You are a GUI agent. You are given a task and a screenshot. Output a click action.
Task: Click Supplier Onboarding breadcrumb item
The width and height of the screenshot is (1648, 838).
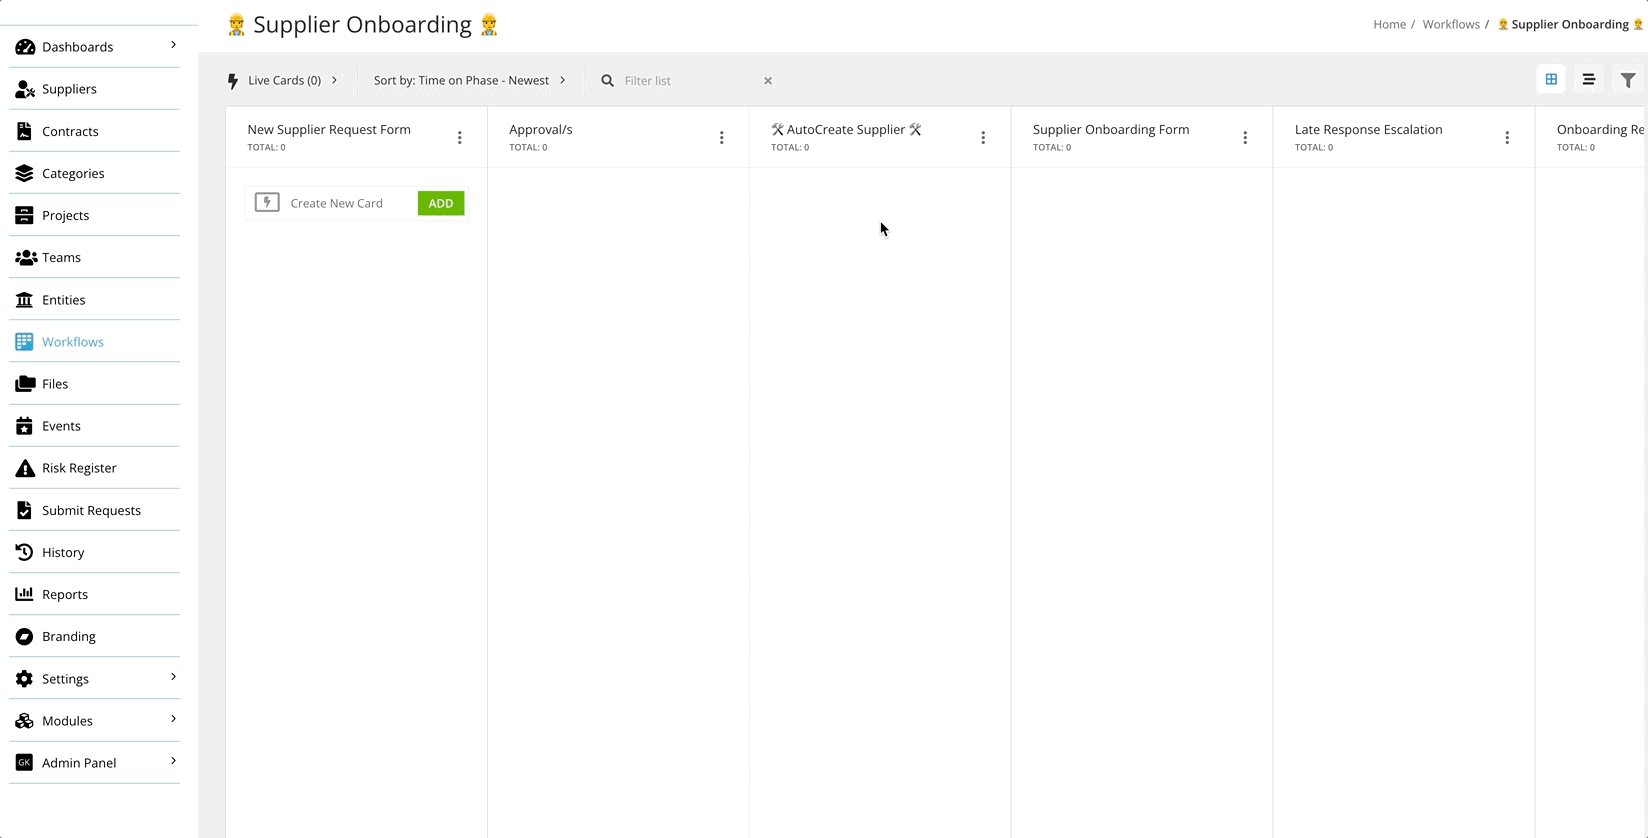pos(1570,24)
